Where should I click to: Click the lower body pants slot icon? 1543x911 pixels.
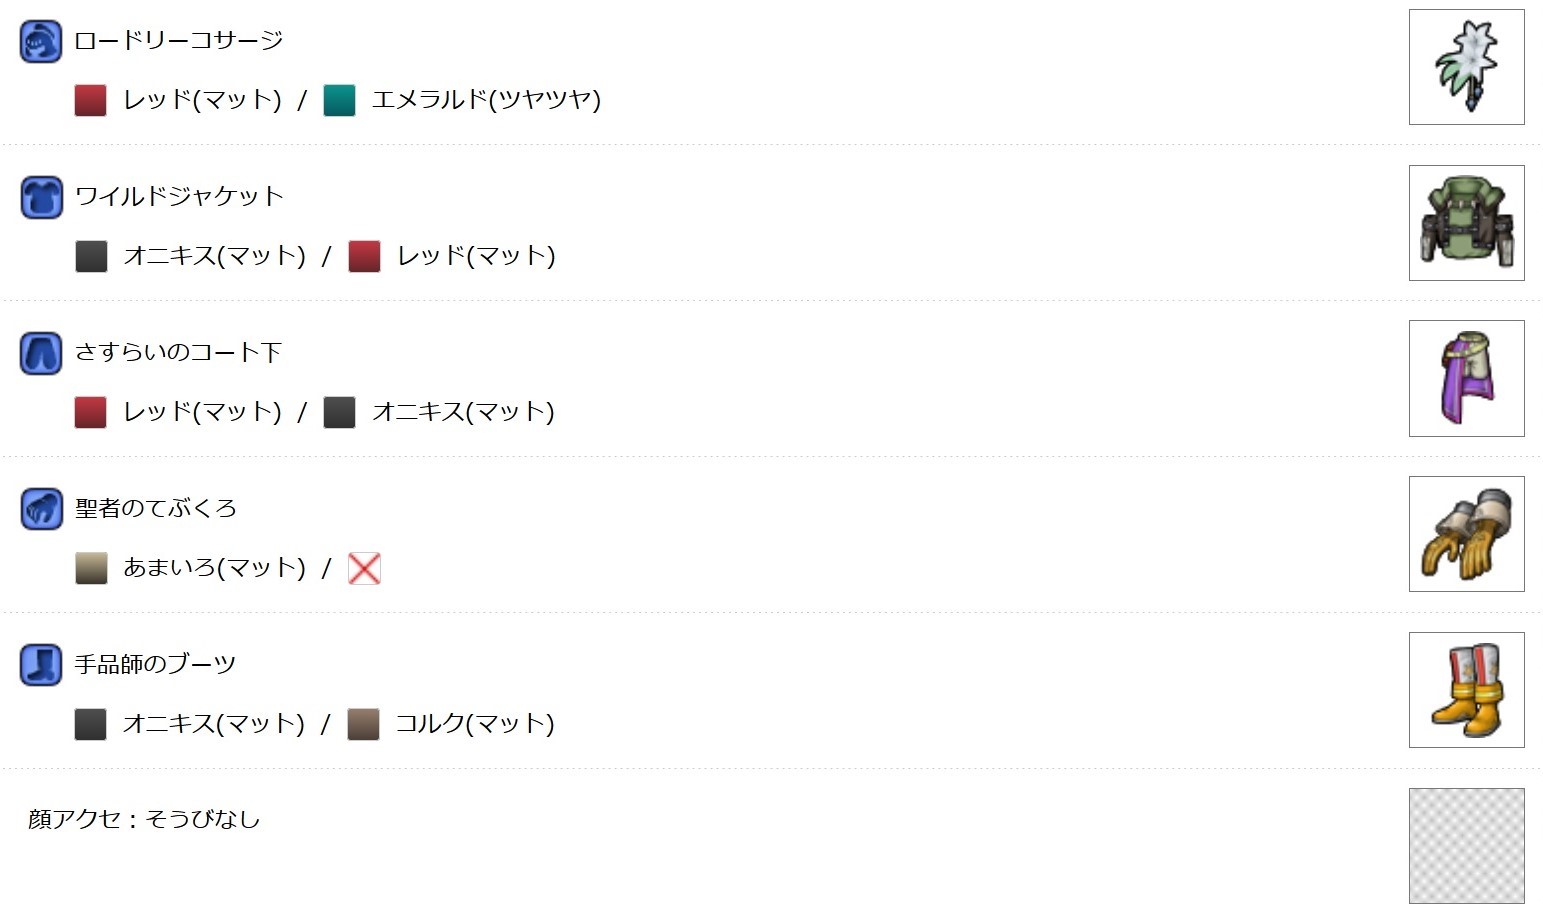[x=41, y=354]
